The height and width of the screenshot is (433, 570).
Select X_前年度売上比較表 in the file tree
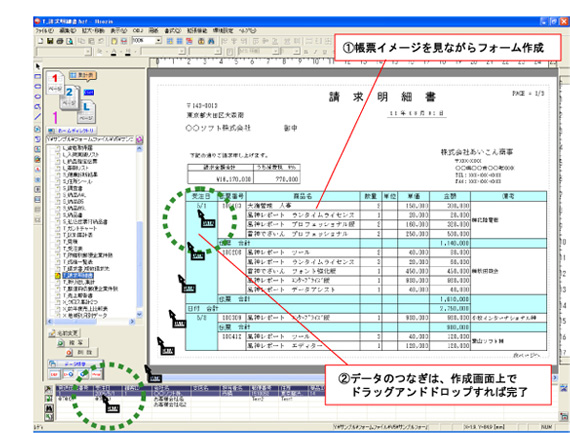coord(85,309)
